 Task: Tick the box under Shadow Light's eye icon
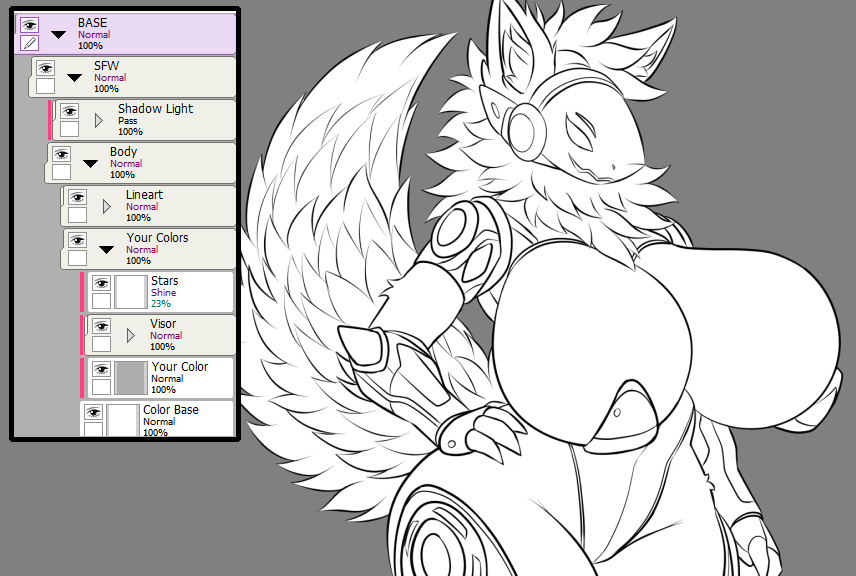69,129
